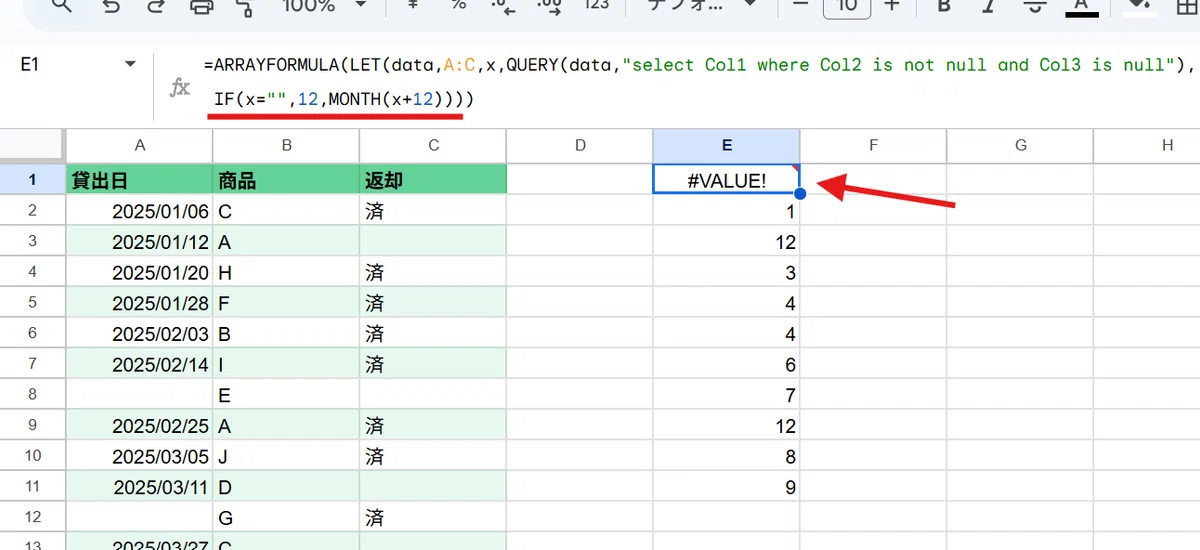Click 済 cell in row 2
The image size is (1200, 550).
point(433,211)
